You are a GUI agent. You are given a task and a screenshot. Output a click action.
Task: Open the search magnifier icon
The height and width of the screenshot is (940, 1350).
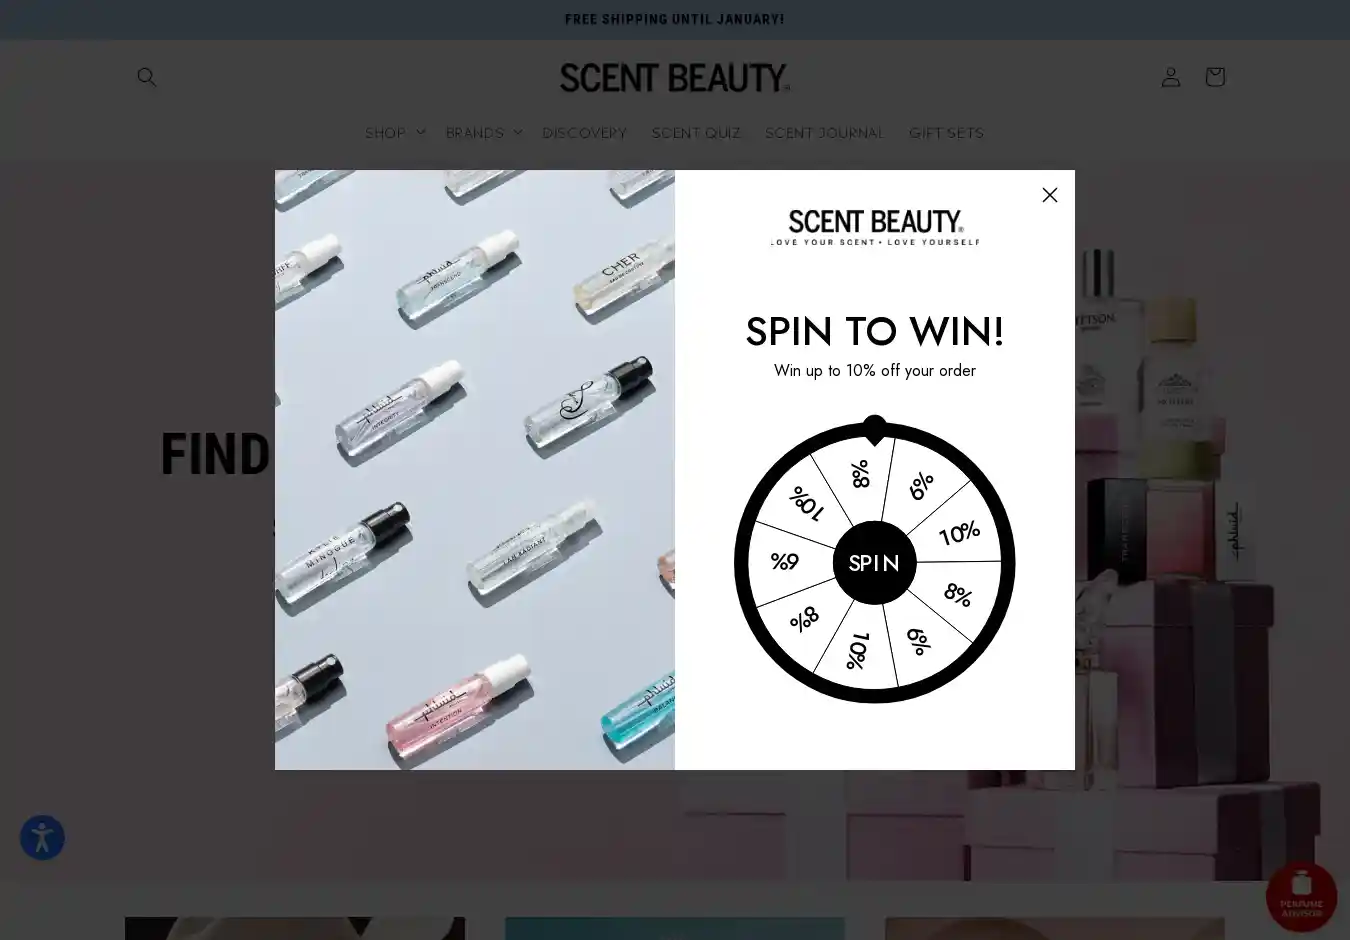tap(147, 77)
